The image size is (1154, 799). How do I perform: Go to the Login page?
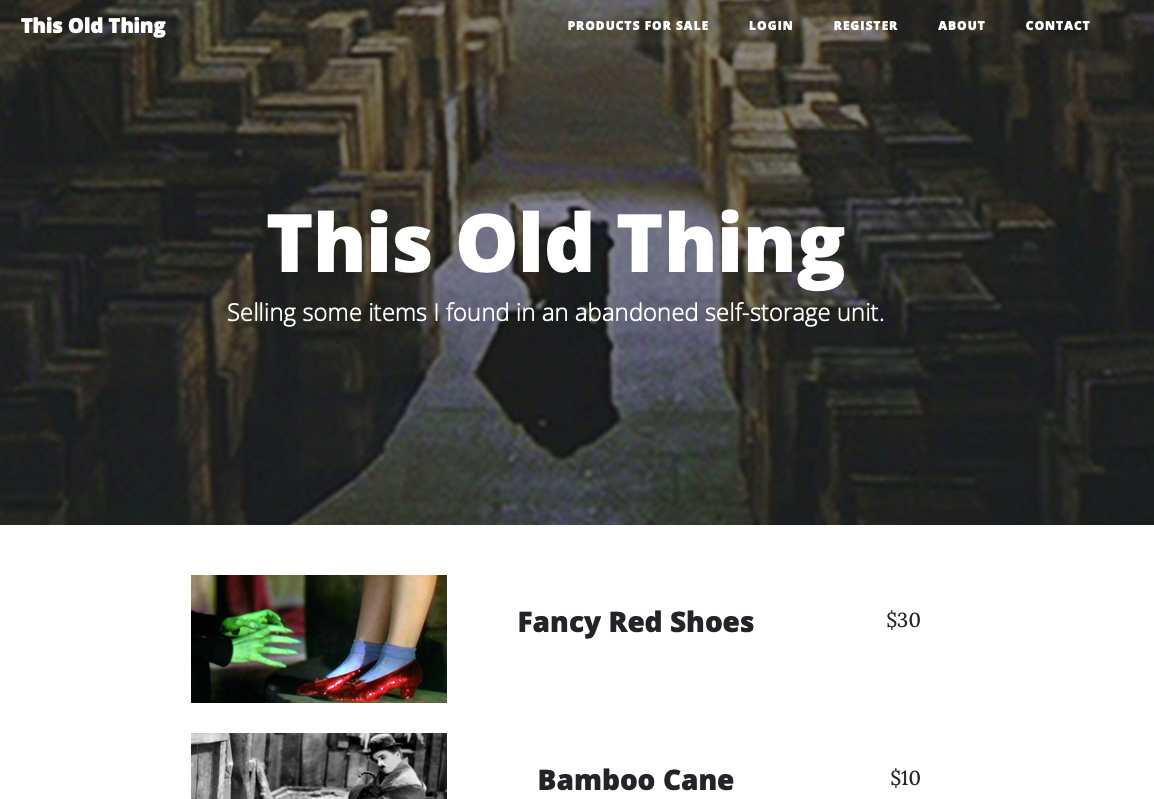[x=771, y=26]
